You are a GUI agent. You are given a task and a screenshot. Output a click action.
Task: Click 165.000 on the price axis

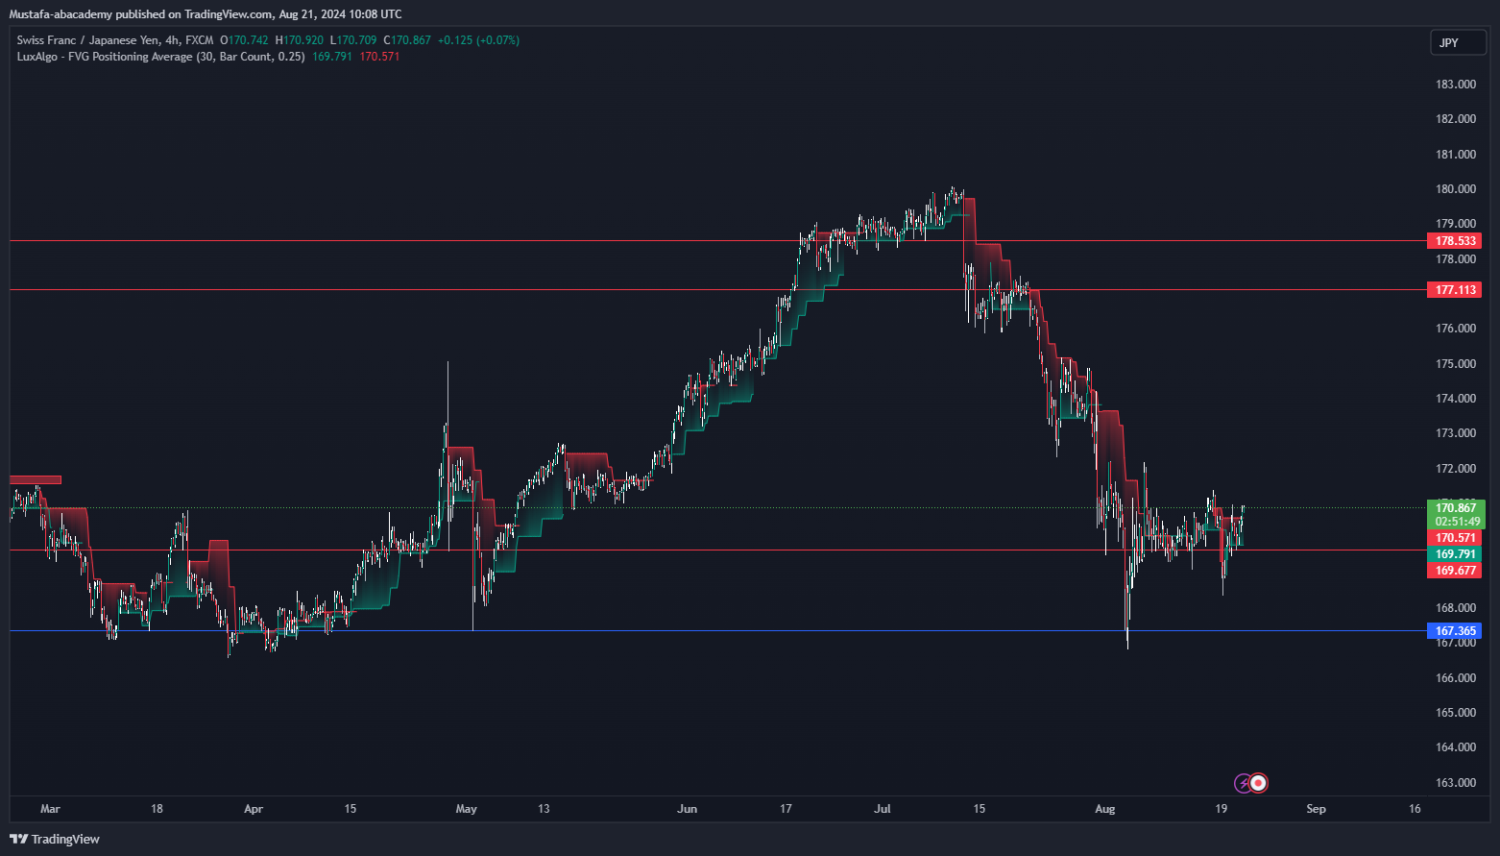pyautogui.click(x=1456, y=713)
